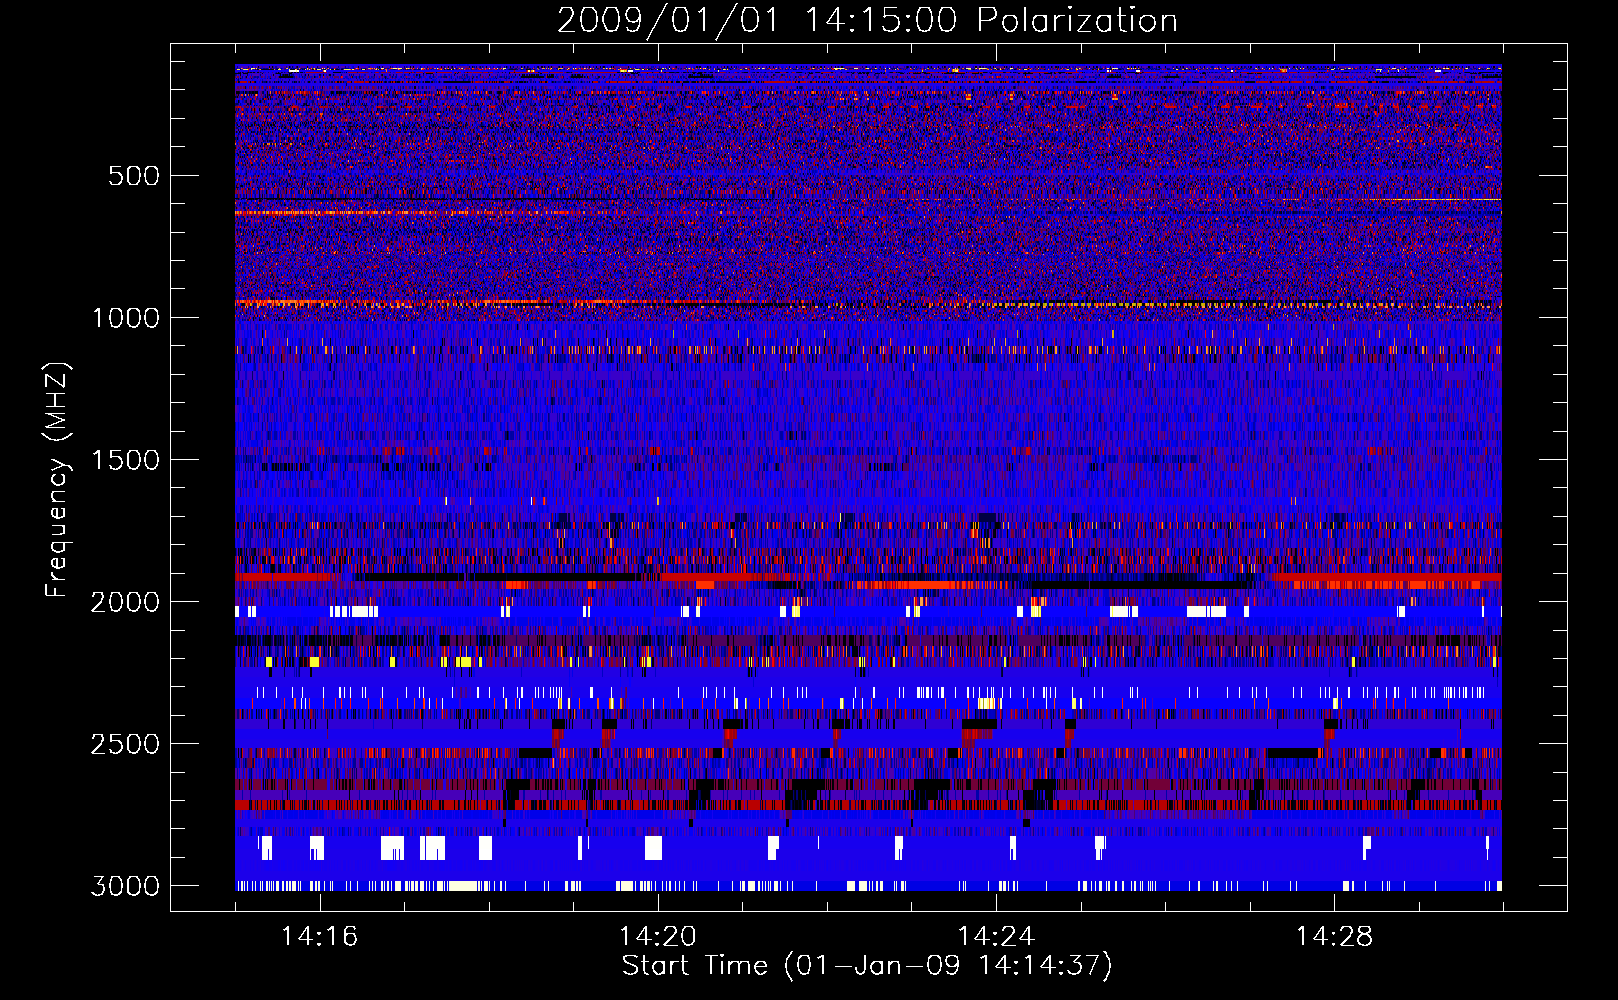This screenshot has width=1618, height=1000.
Task: Click the 1500 frequency tick label
Action: click(x=125, y=460)
